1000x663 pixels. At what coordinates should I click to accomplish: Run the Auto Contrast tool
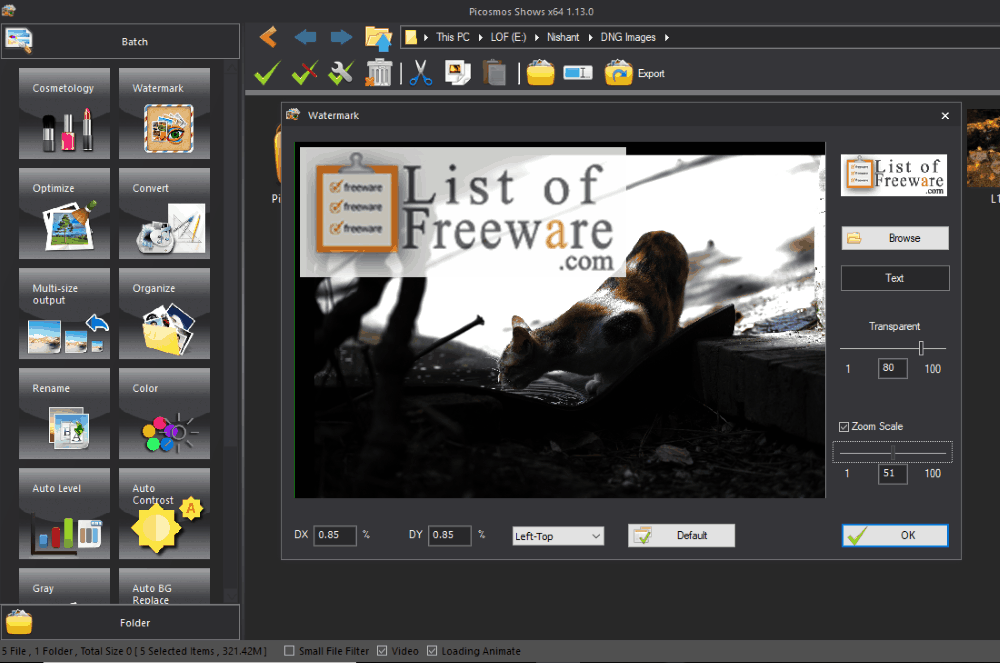click(x=165, y=514)
